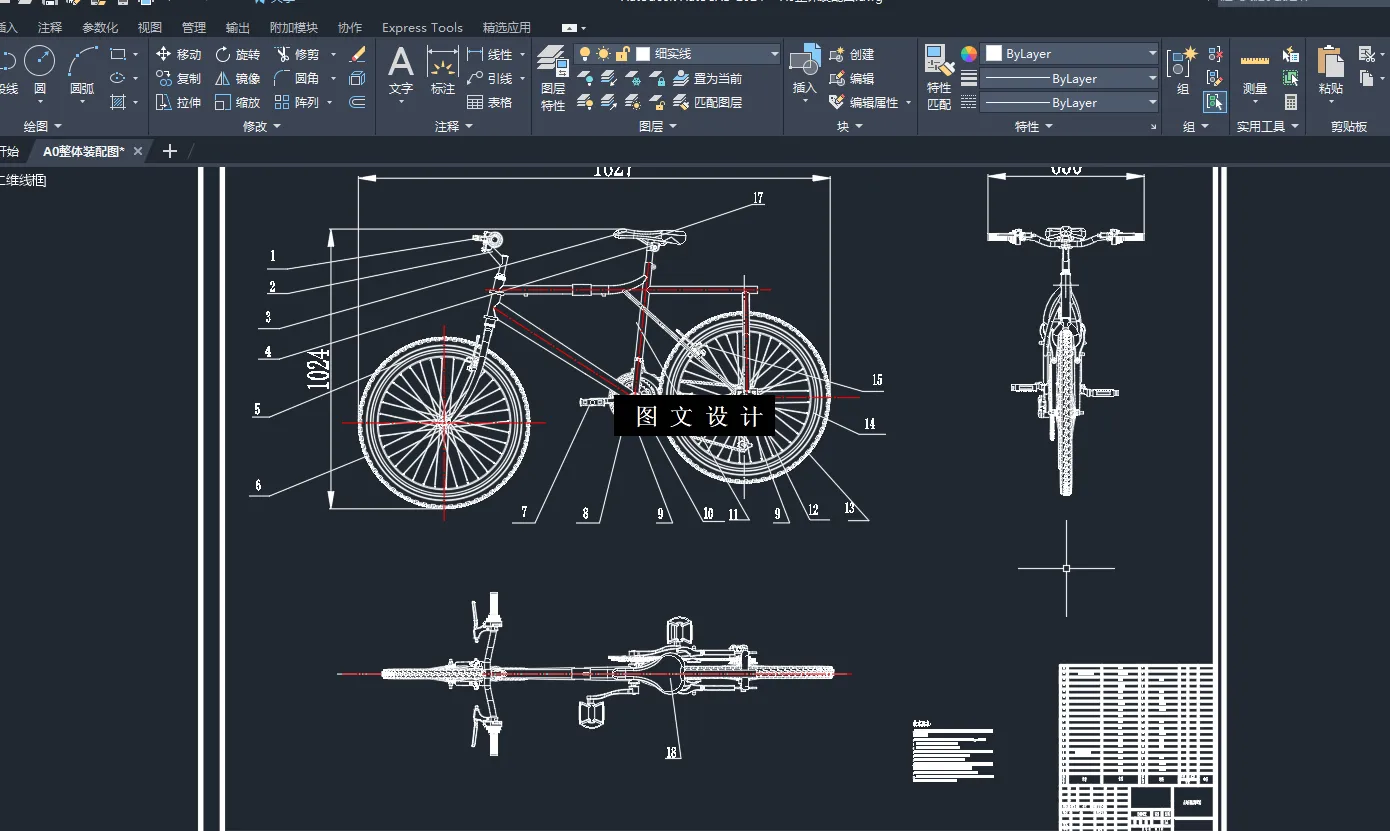The image size is (1390, 831).
Task: Open the Rectangle tool dropdown arrow
Action: [x=135, y=54]
